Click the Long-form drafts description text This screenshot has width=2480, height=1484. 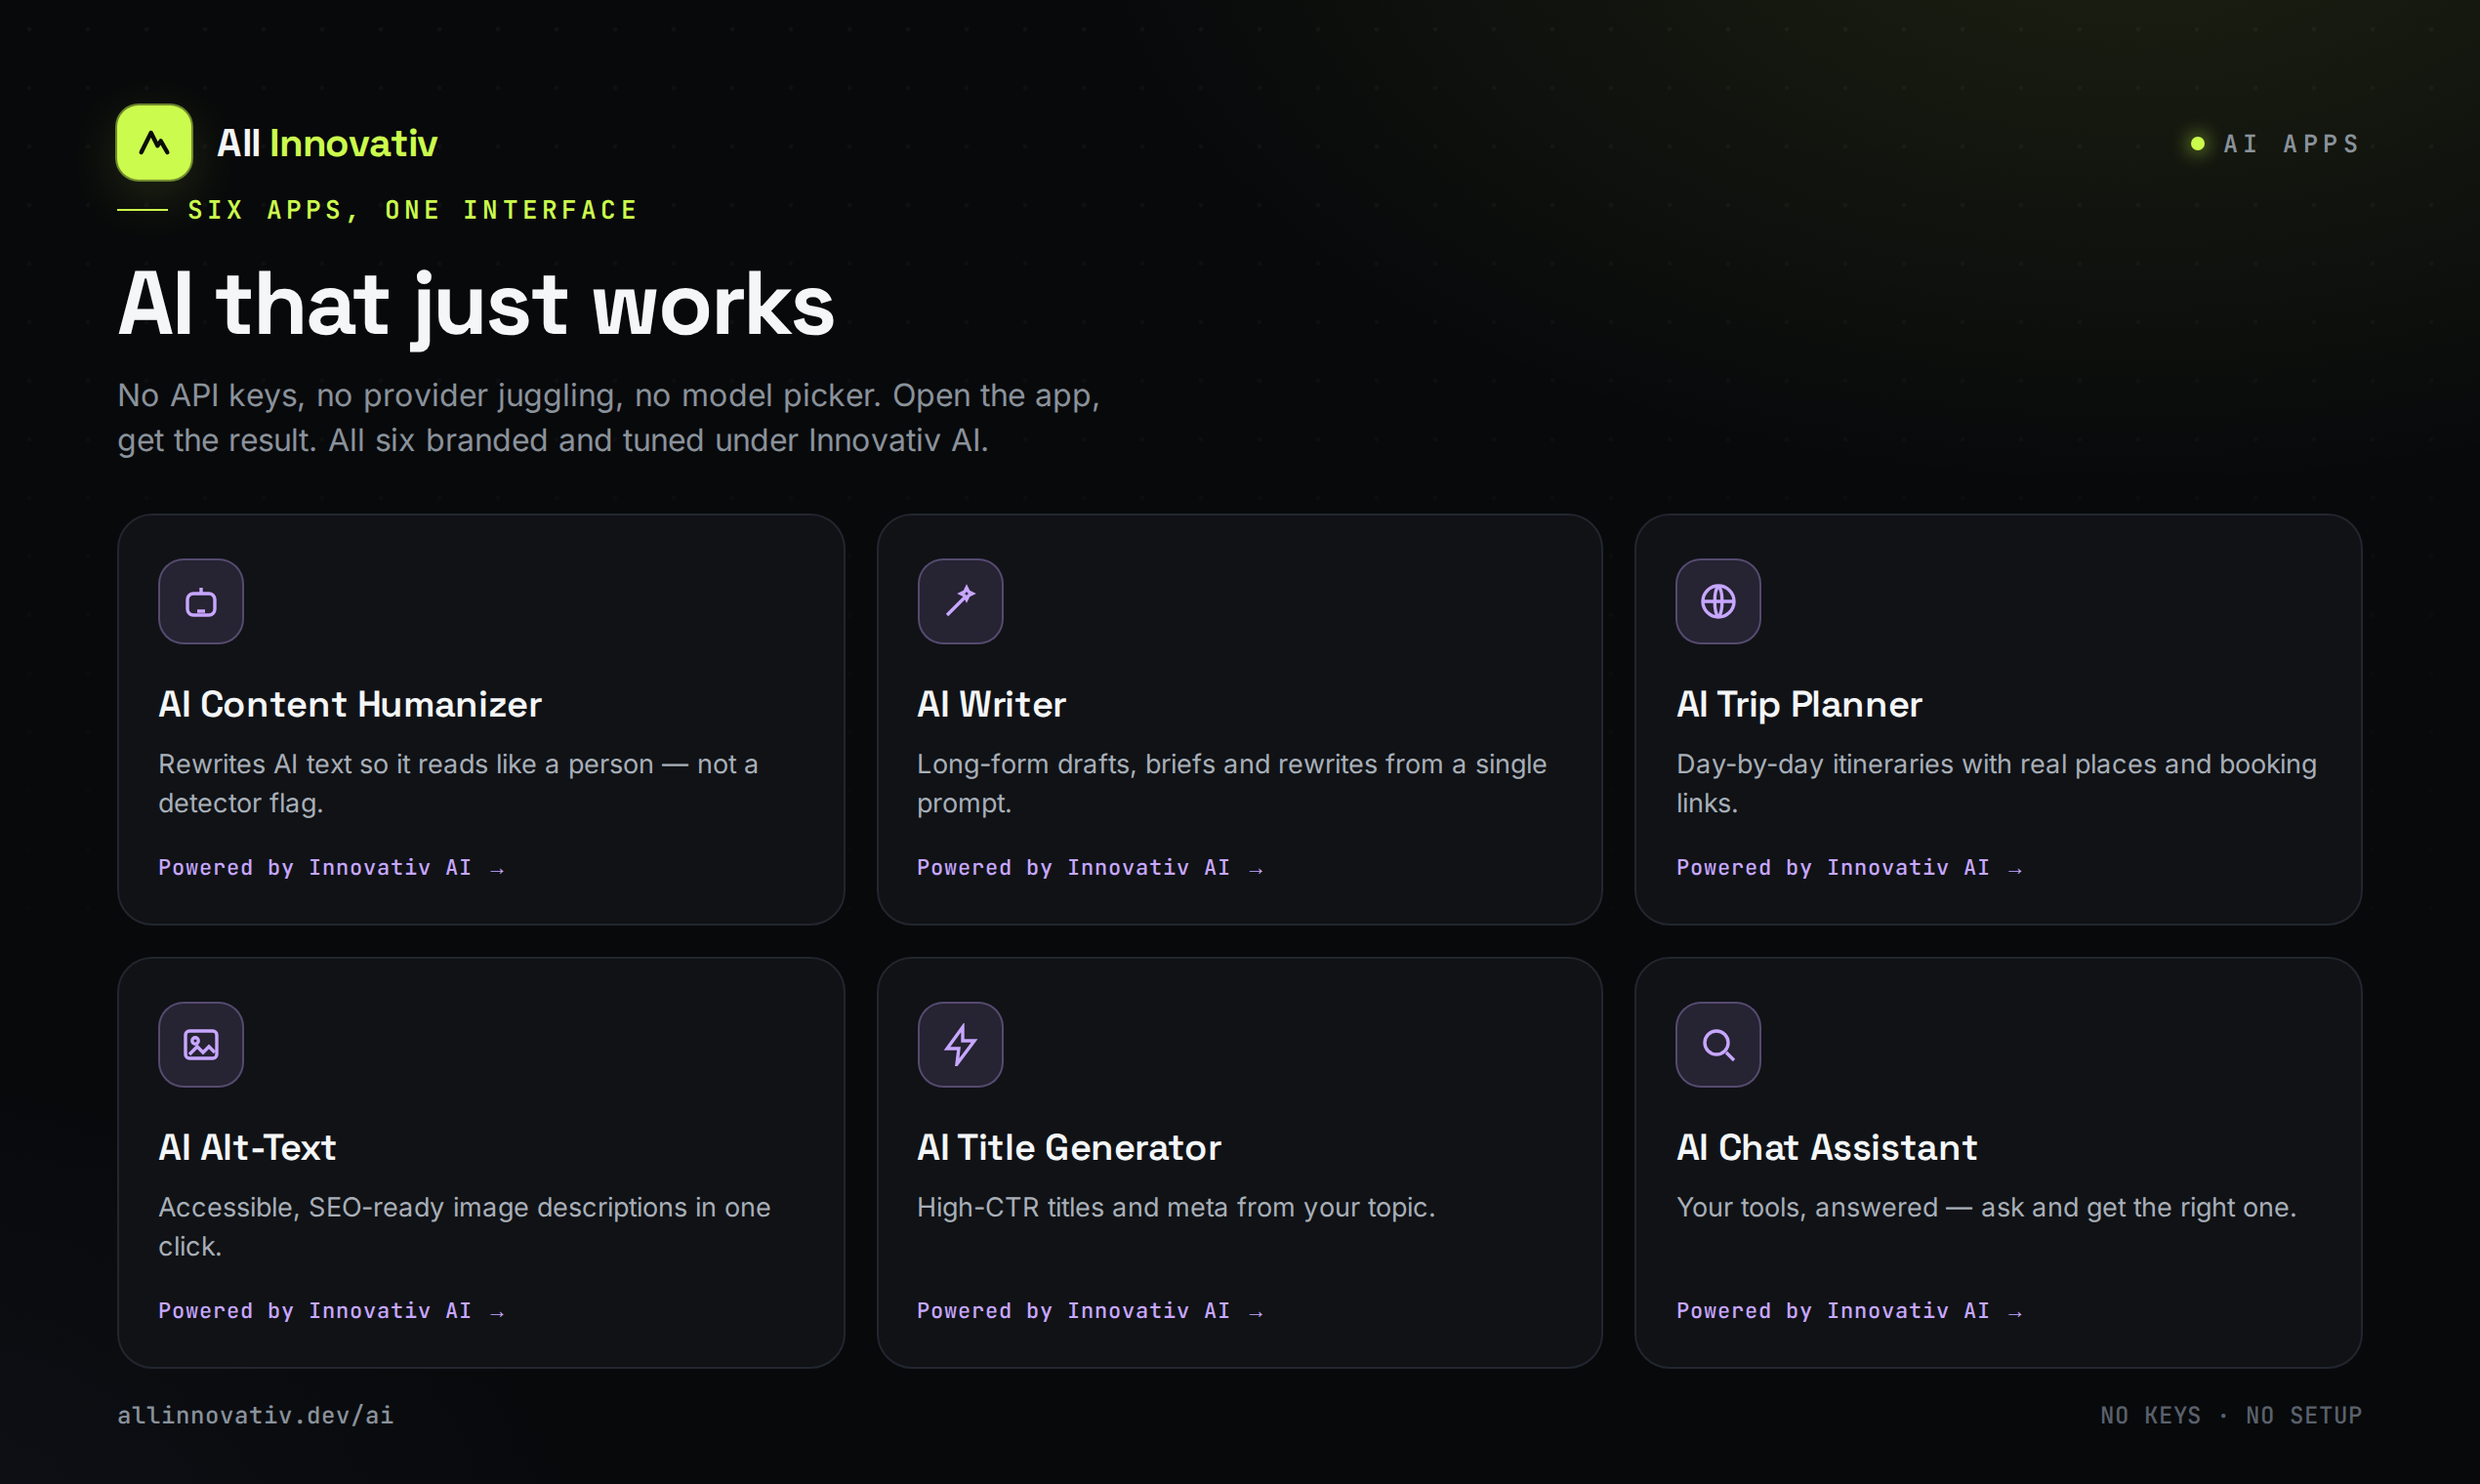click(x=1232, y=783)
